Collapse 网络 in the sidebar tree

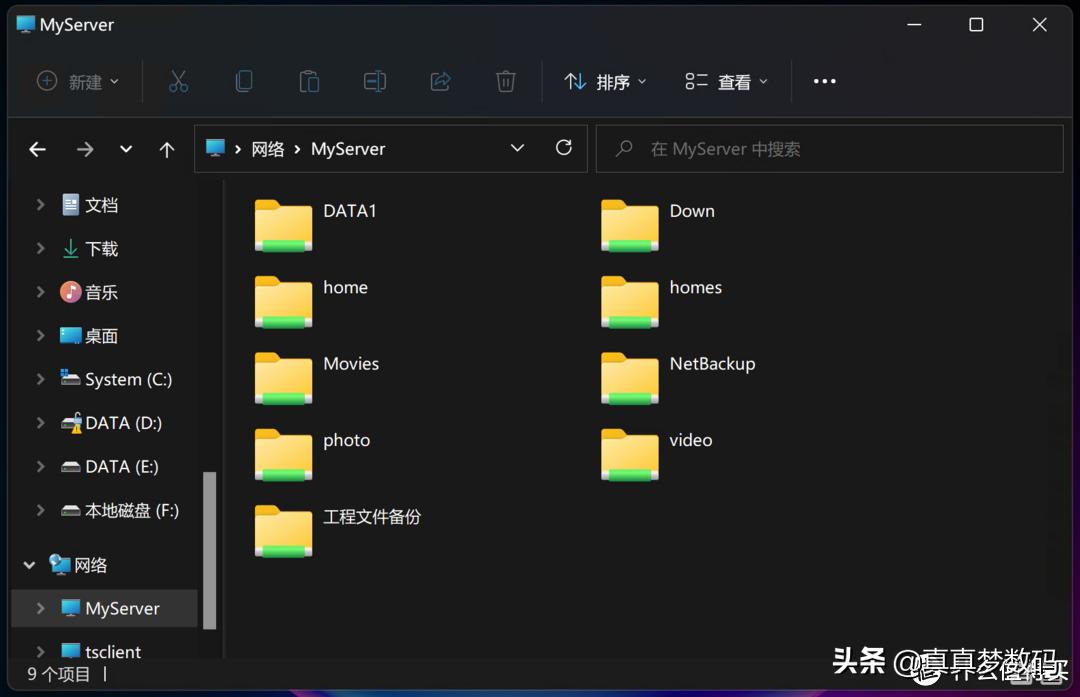(28, 564)
